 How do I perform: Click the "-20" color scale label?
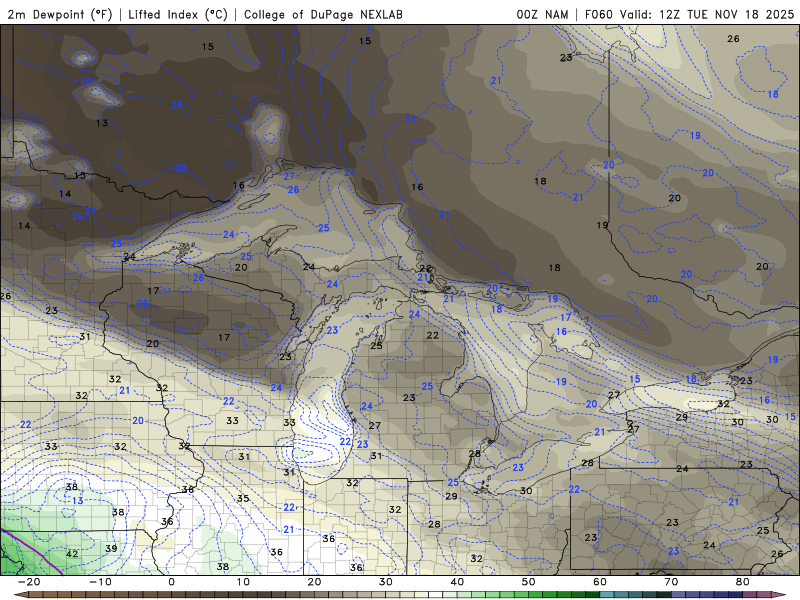click(29, 582)
